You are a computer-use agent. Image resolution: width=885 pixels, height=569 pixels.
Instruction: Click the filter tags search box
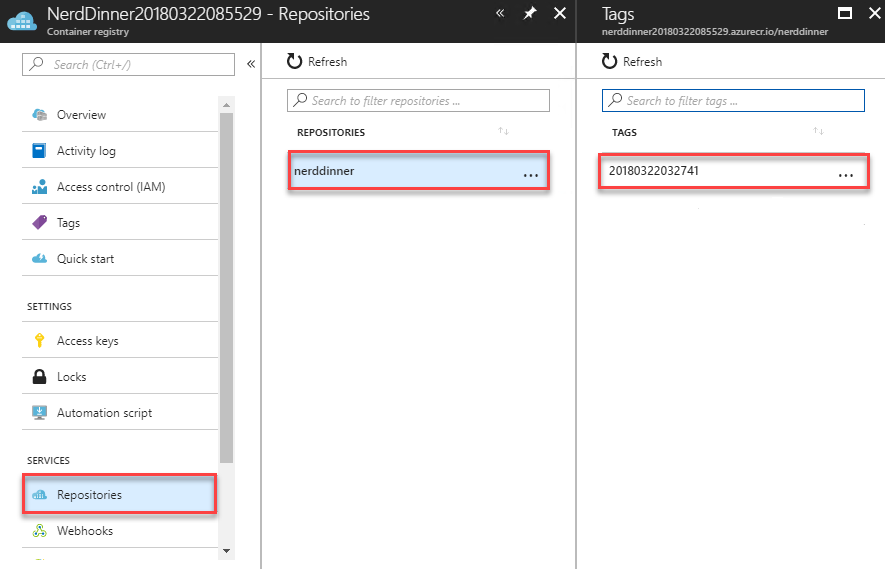tap(733, 100)
